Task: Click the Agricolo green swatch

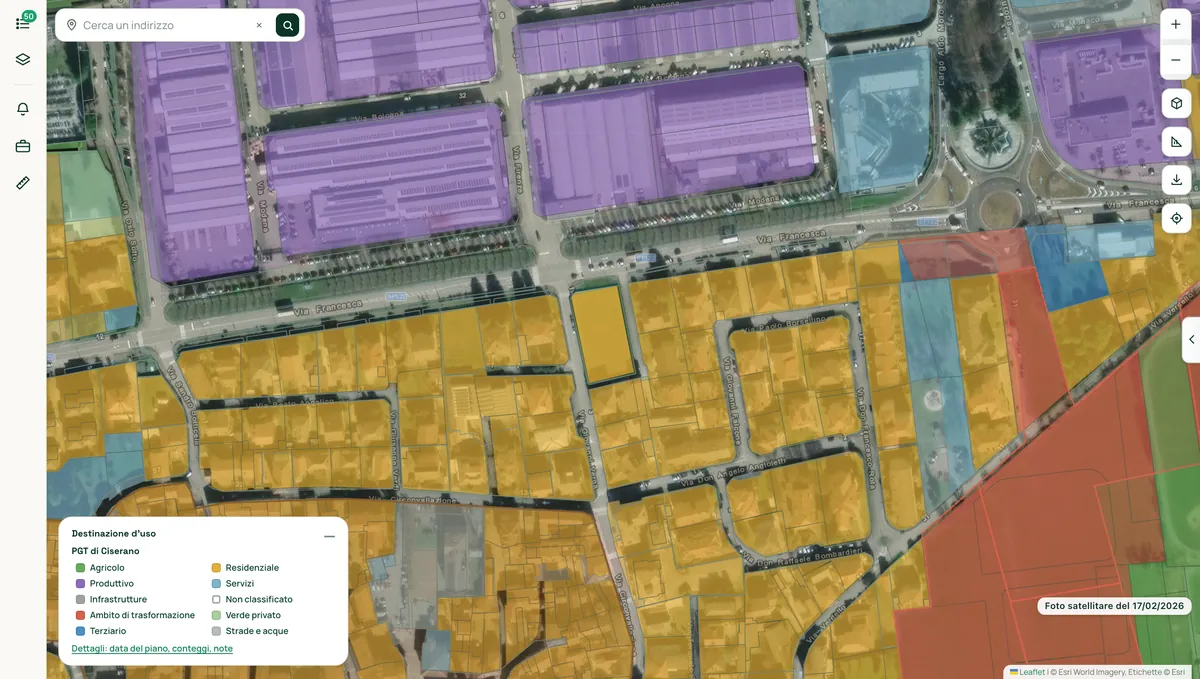Action: click(80, 568)
